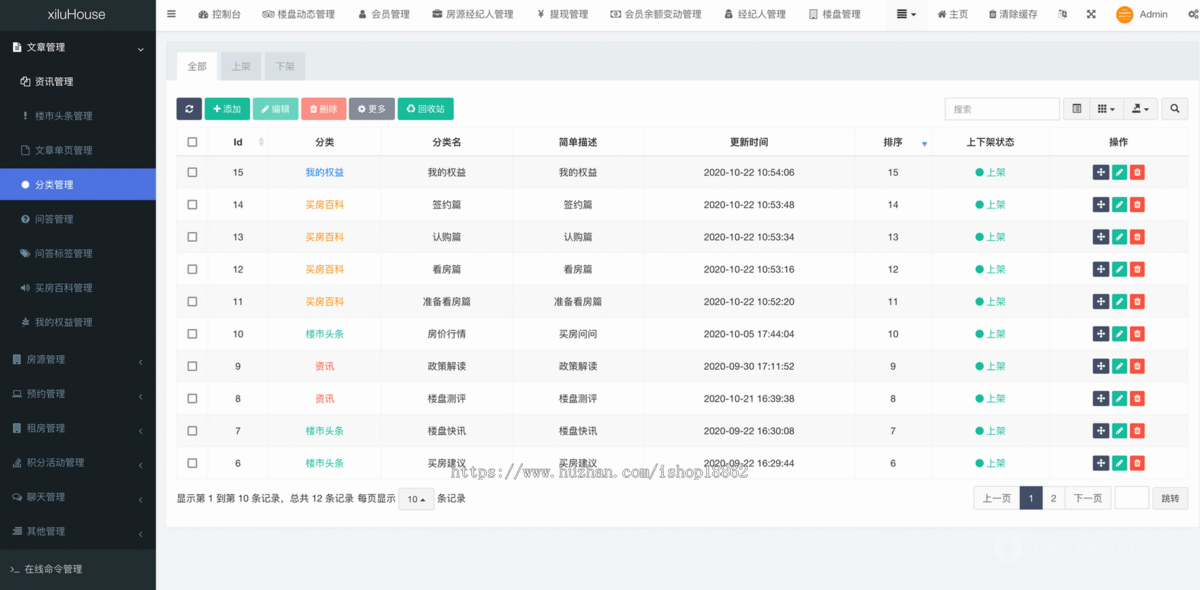Open the page size dropdown showing 10
The image size is (1200, 590).
click(416, 498)
